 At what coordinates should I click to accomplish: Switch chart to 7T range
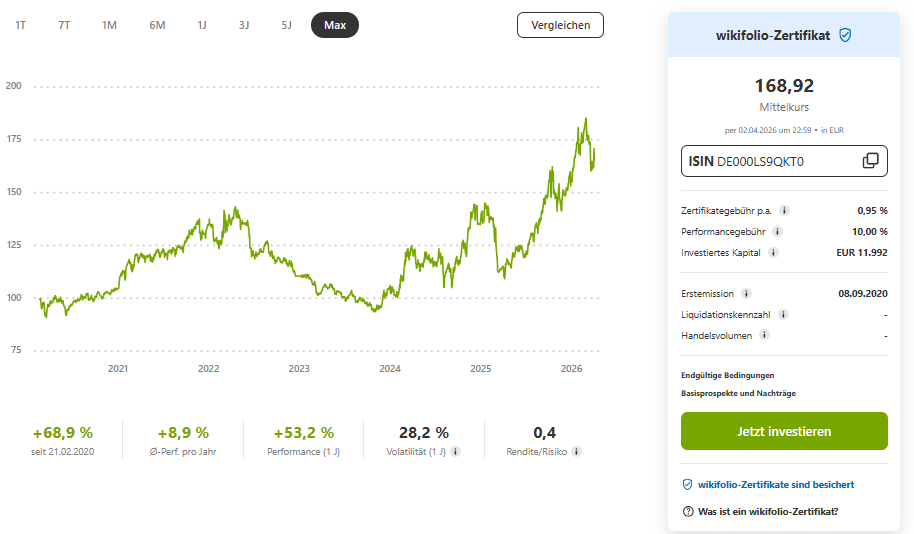tap(64, 25)
